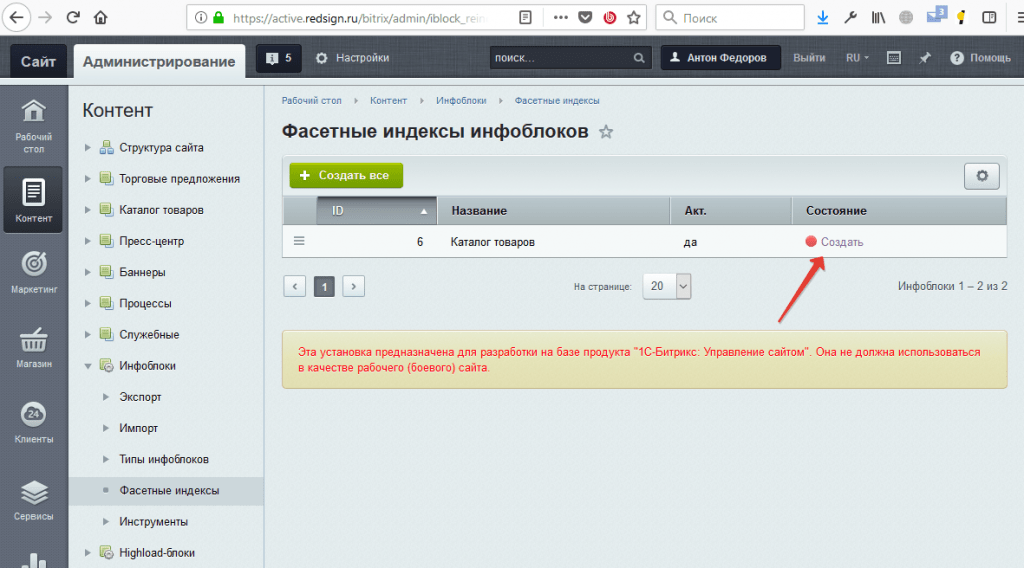Open the page actions three-dots menu
The width and height of the screenshot is (1024, 568).
[x=560, y=18]
